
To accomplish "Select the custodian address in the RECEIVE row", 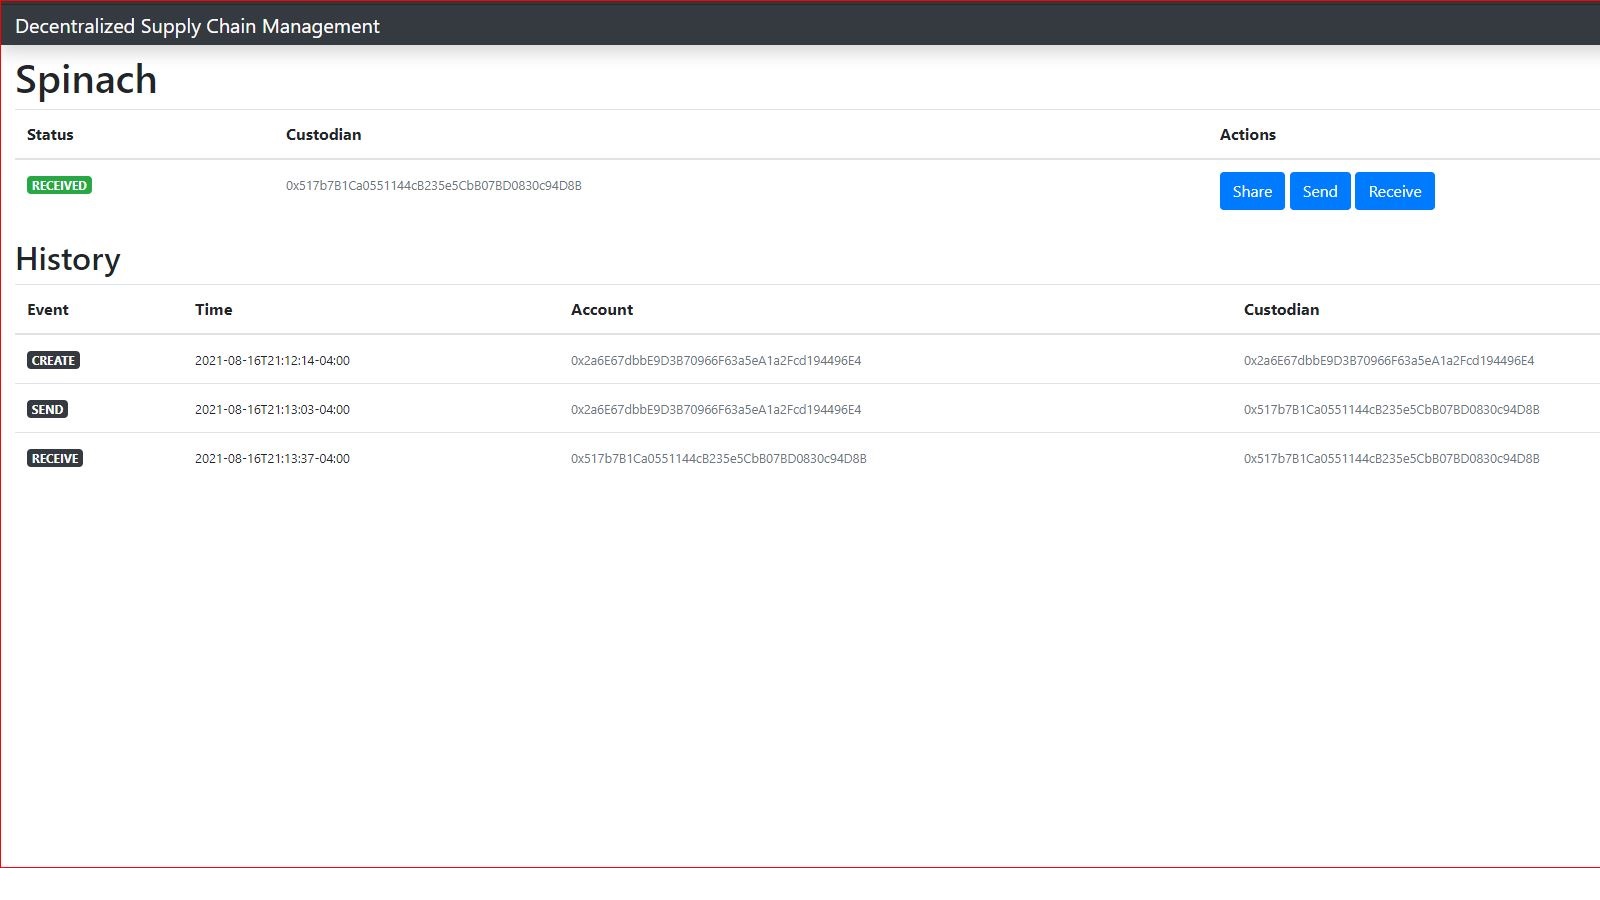I will (x=1392, y=458).
